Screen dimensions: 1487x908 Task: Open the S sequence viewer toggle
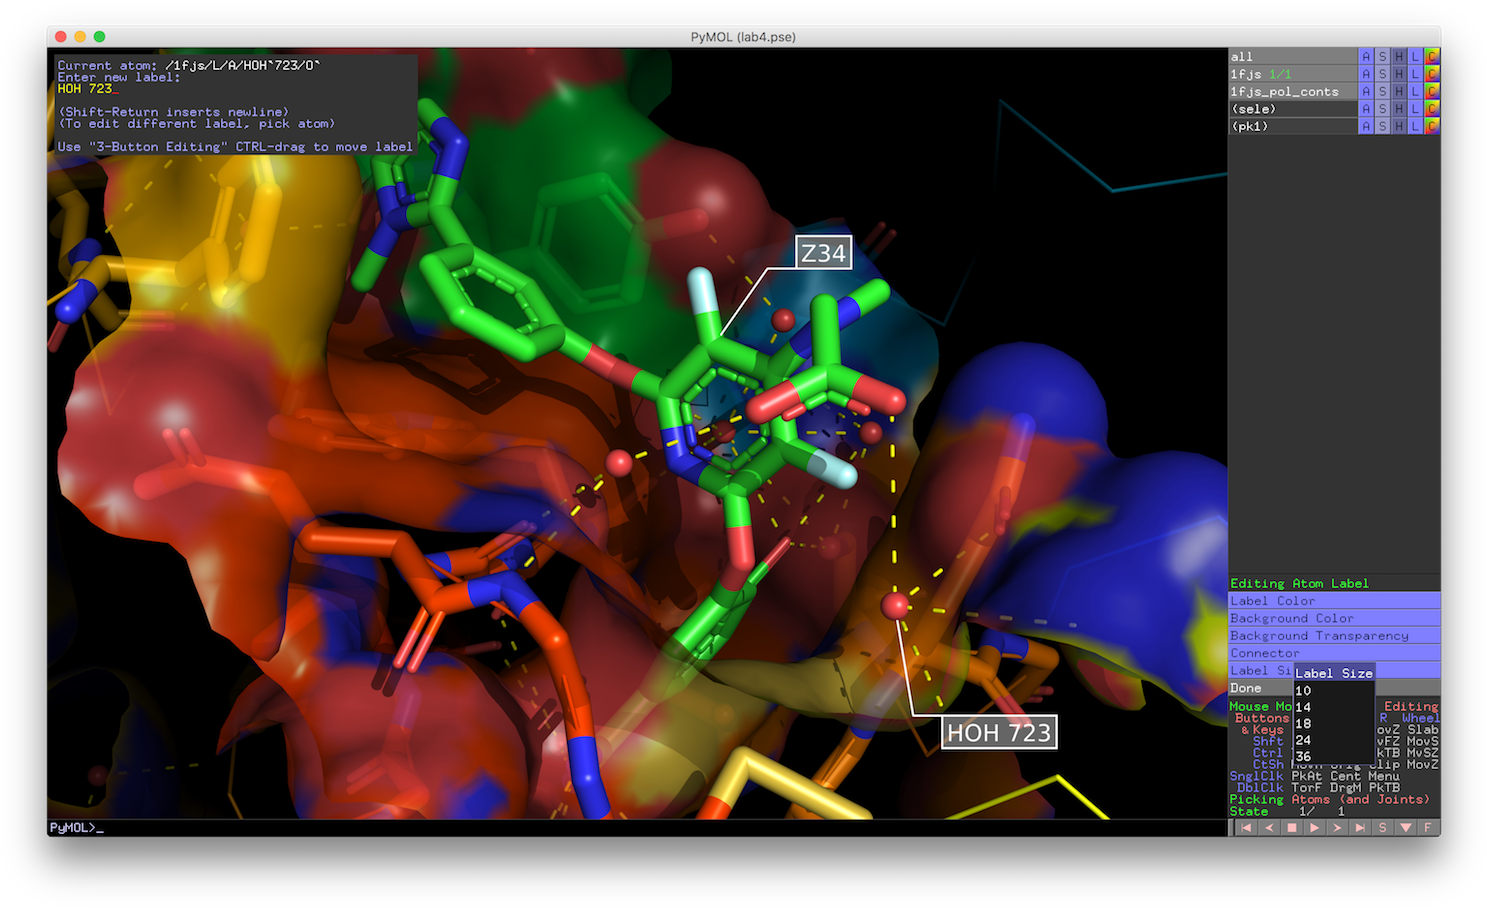(1383, 827)
